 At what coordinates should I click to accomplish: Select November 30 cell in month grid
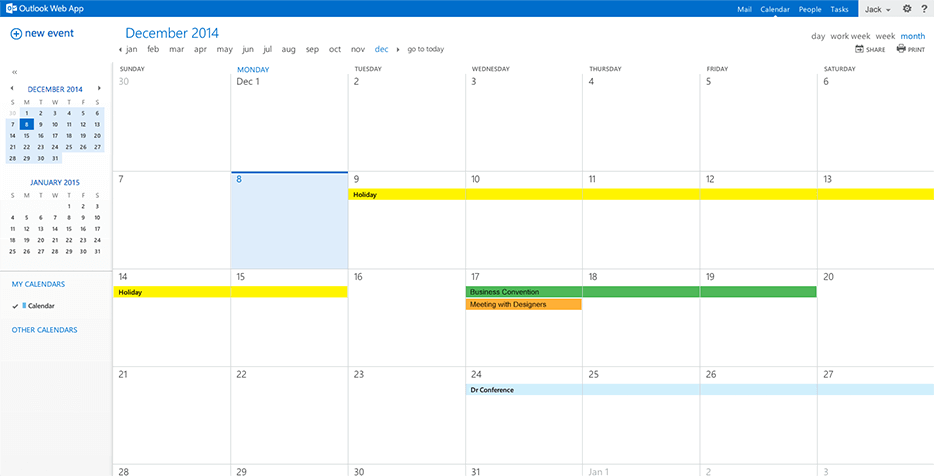[172, 123]
